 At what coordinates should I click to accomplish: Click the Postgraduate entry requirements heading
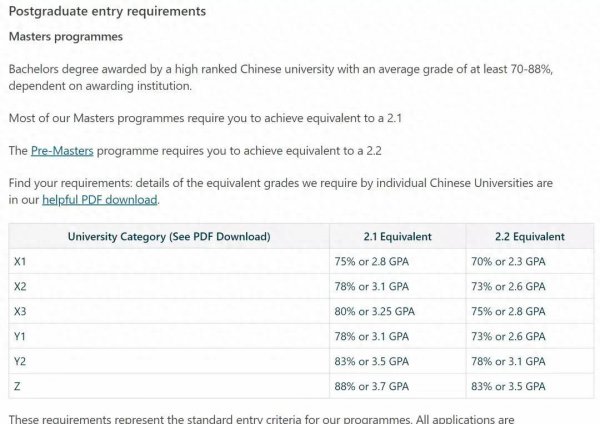pos(108,12)
